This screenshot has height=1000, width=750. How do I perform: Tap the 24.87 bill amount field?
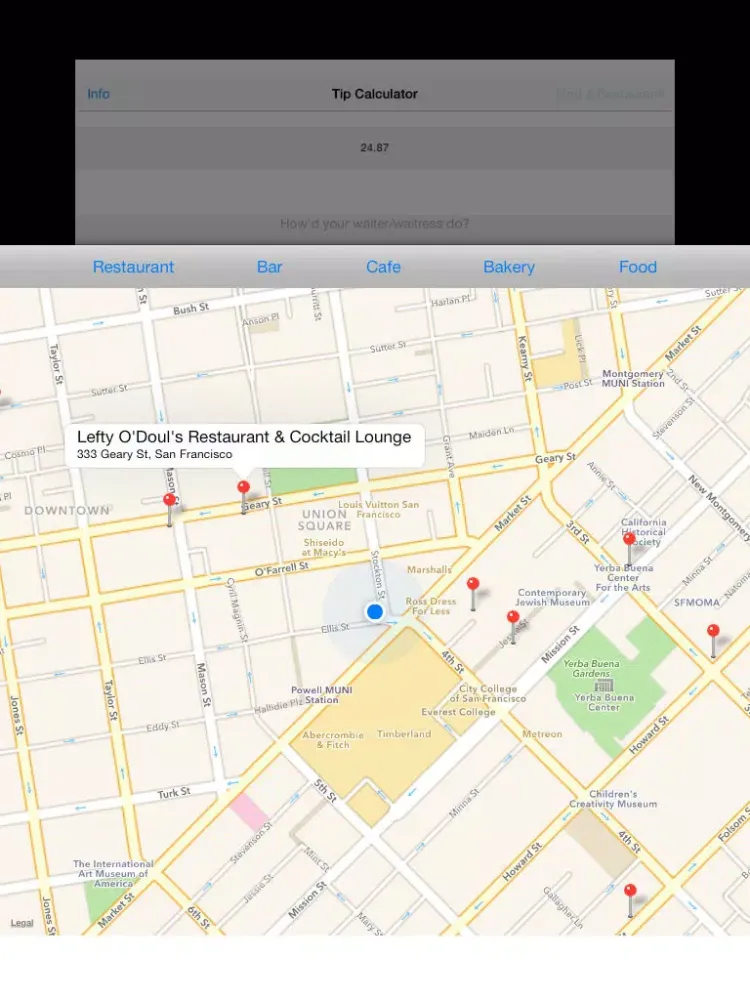(x=374, y=148)
